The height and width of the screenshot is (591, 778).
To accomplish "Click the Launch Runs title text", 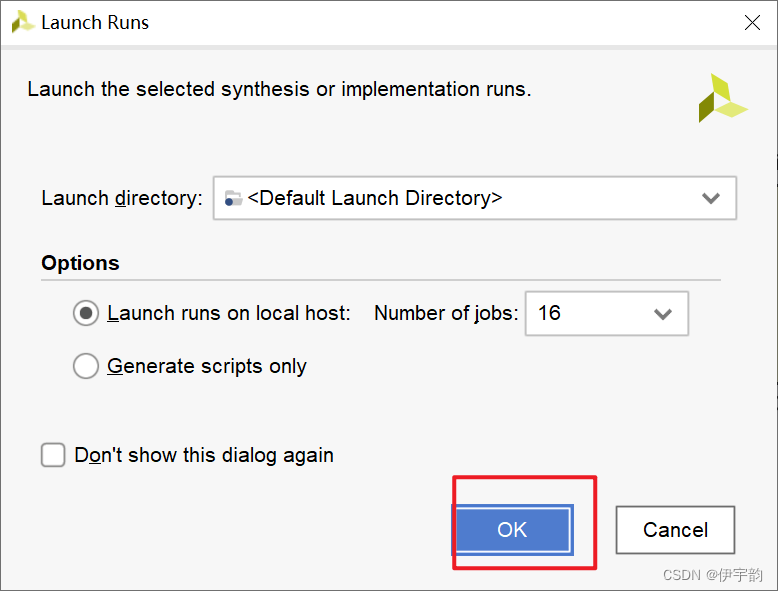I will tap(95, 23).
